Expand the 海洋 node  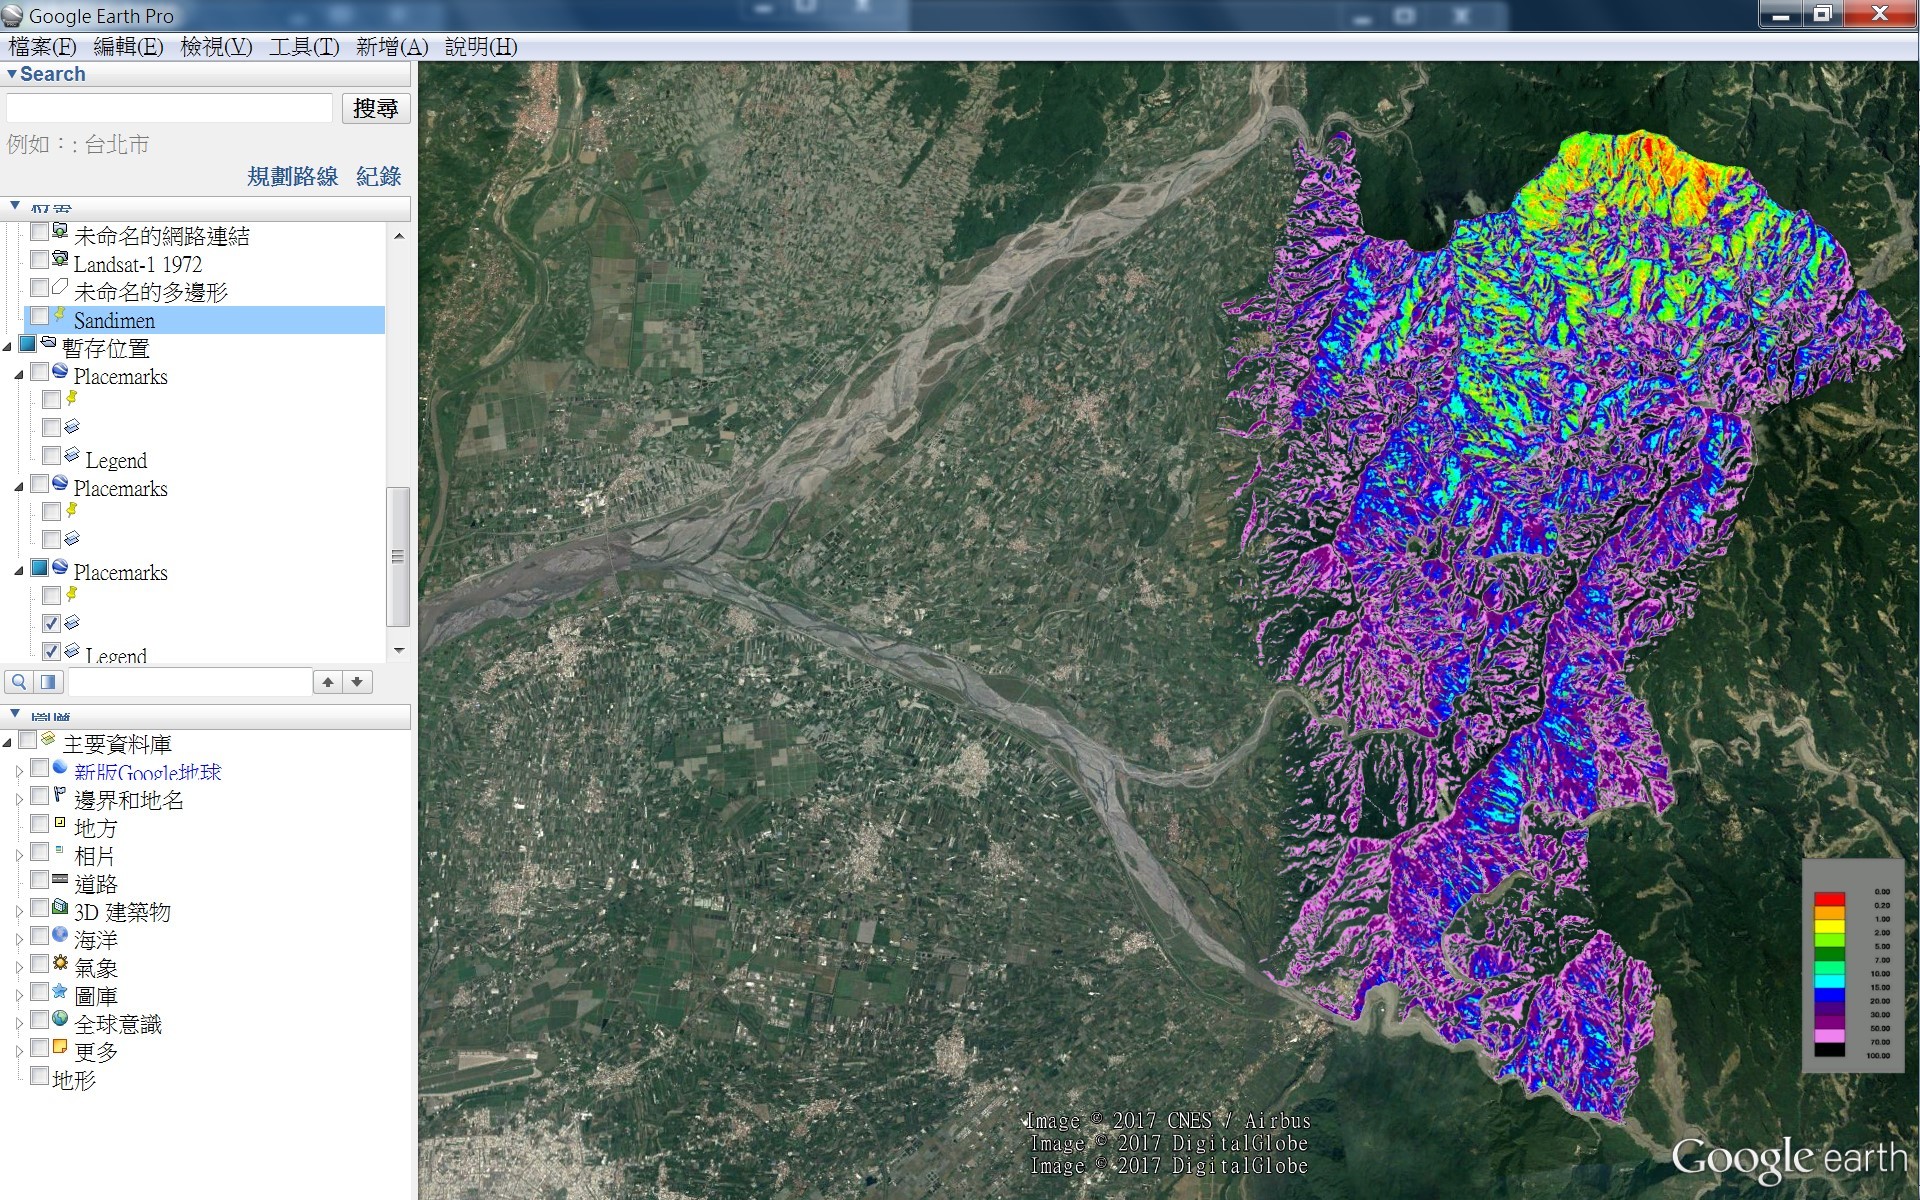click(x=19, y=940)
